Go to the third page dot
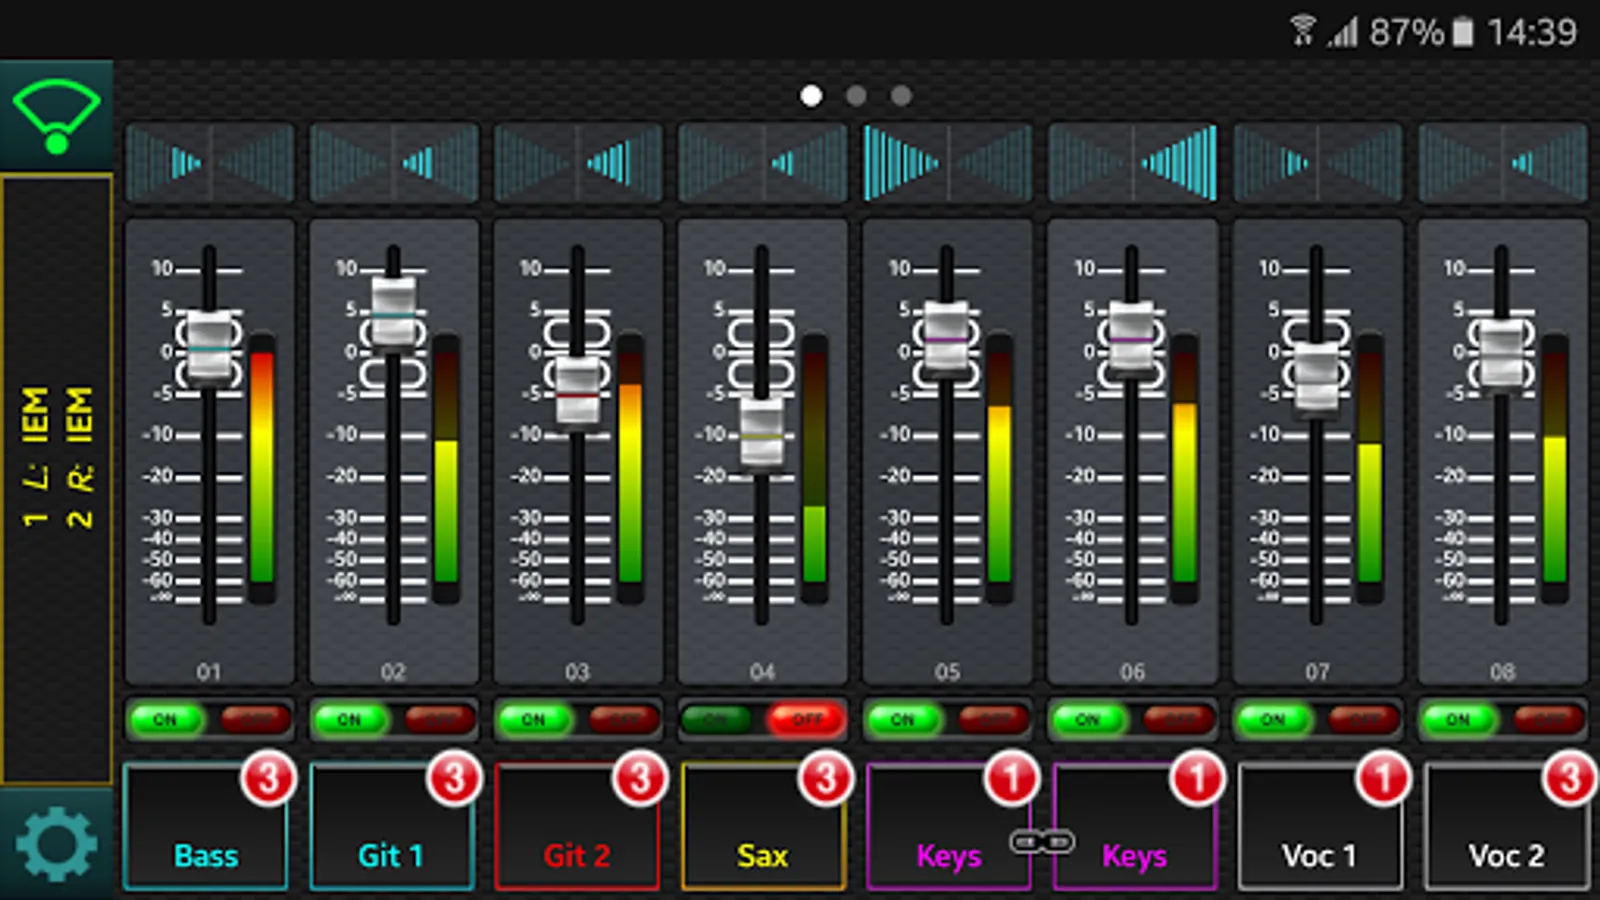The height and width of the screenshot is (900, 1600). [x=901, y=95]
